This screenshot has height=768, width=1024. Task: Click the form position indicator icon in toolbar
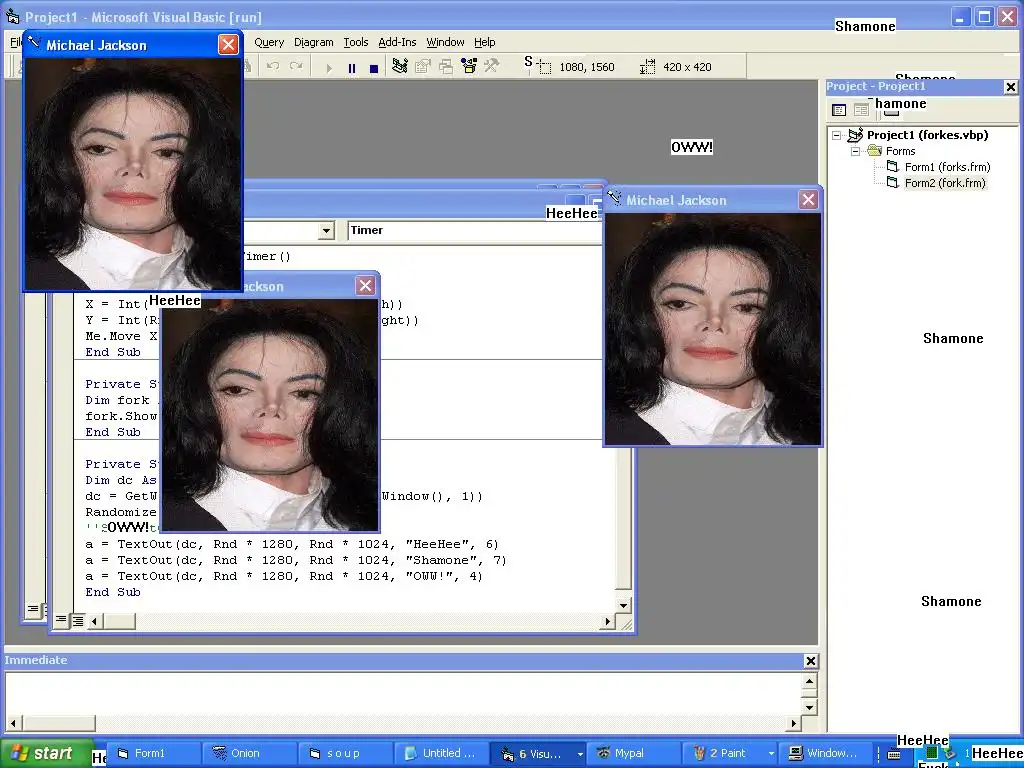click(x=544, y=67)
